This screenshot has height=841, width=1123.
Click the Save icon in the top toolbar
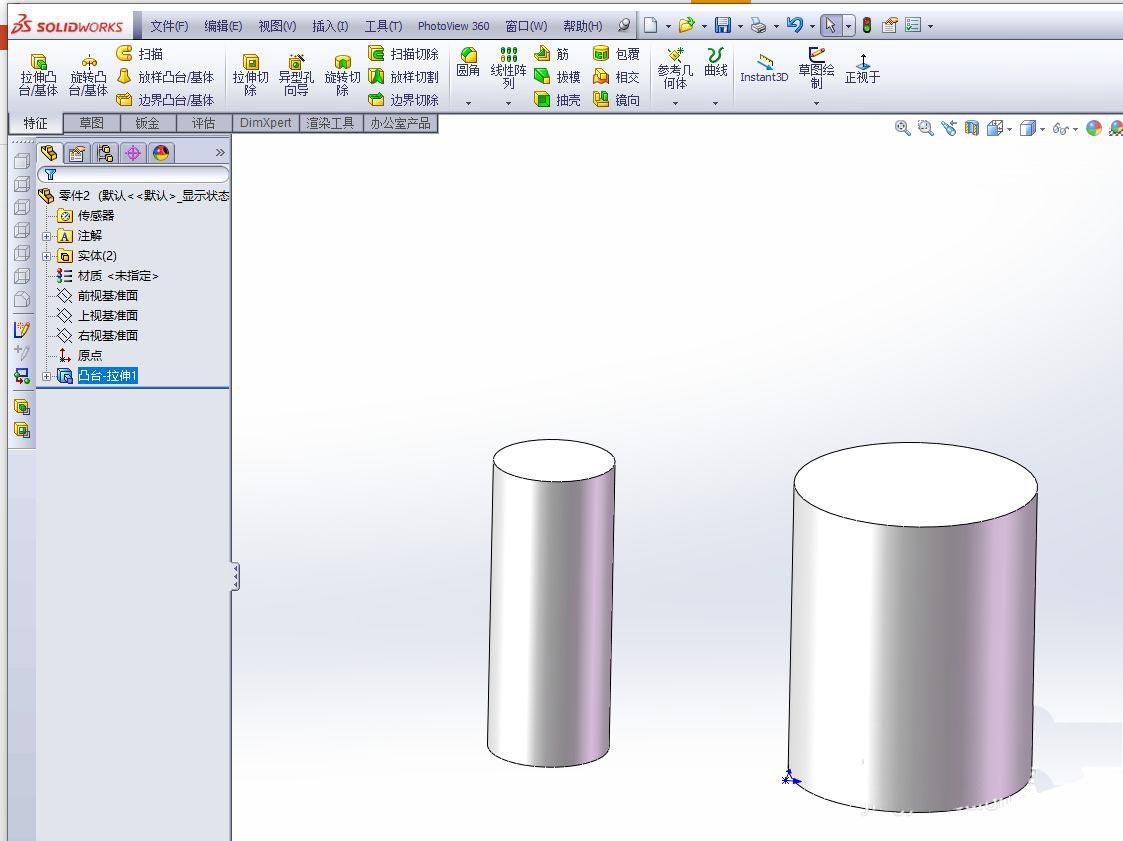[x=723, y=26]
